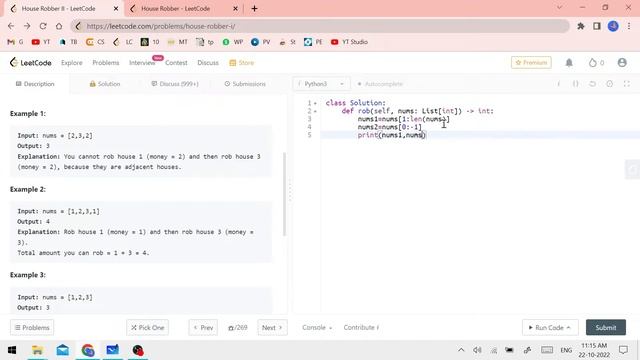640x360 pixels.
Task: Open the LC bookmark
Action: 123,42
